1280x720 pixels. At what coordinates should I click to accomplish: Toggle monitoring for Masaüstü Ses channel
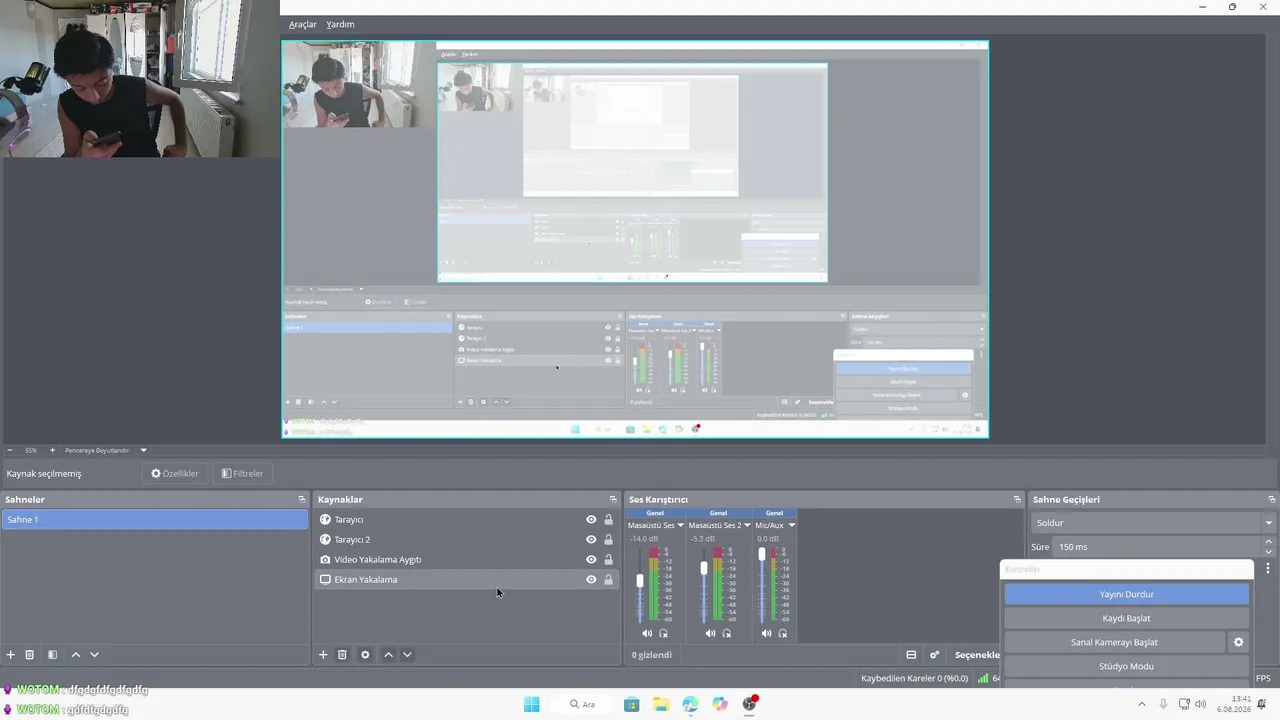pos(663,633)
